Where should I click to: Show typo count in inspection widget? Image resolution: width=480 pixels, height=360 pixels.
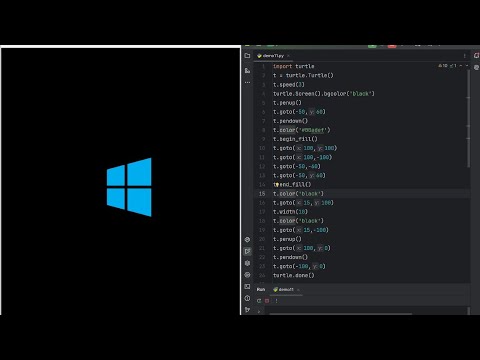point(453,66)
